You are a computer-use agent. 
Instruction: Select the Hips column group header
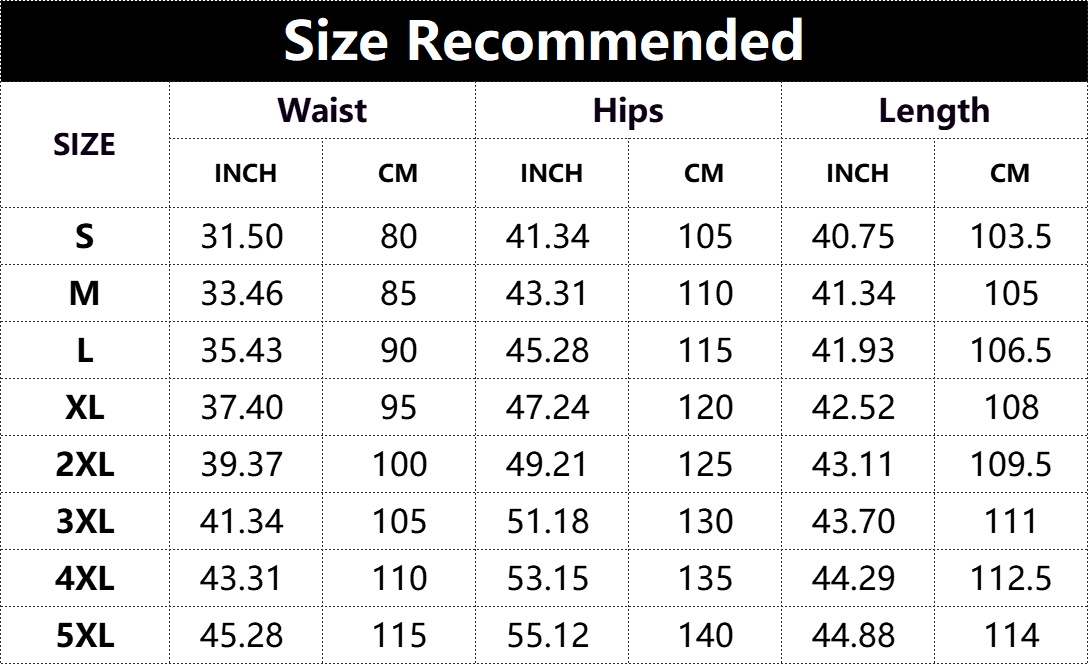pos(628,110)
